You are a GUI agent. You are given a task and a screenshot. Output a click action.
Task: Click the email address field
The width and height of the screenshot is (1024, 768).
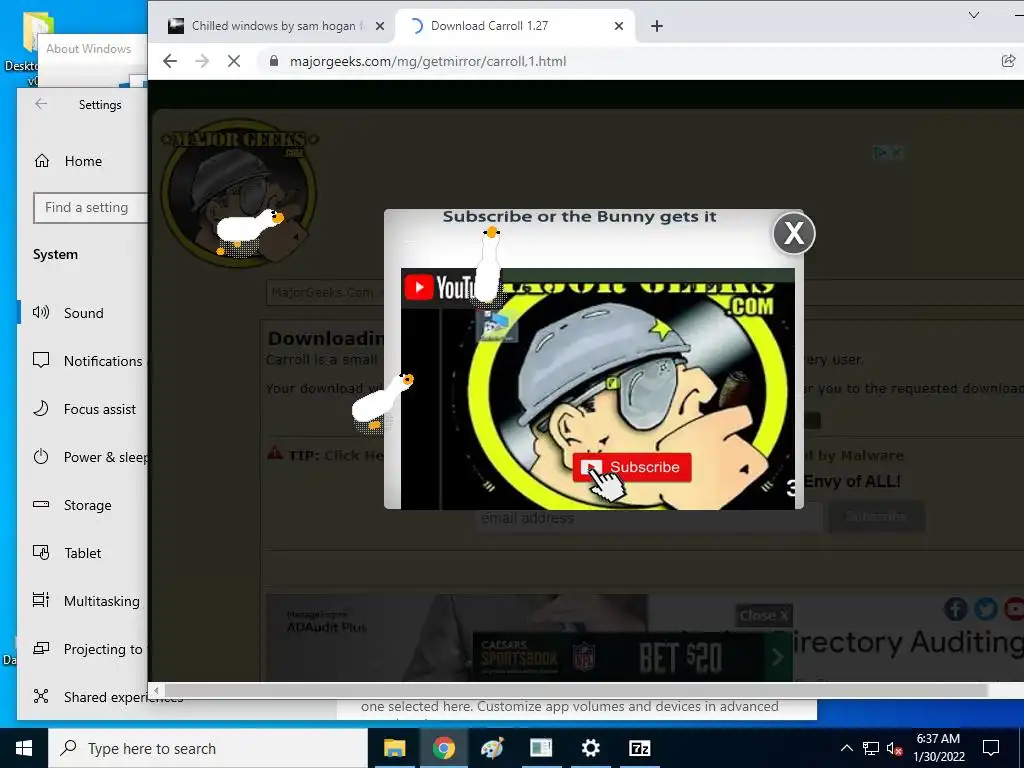coord(648,518)
